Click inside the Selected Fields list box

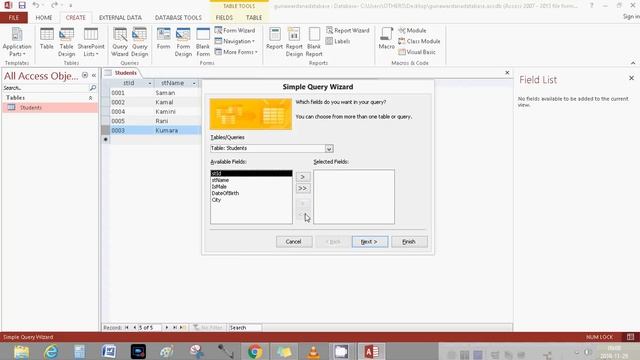[x=354, y=197]
